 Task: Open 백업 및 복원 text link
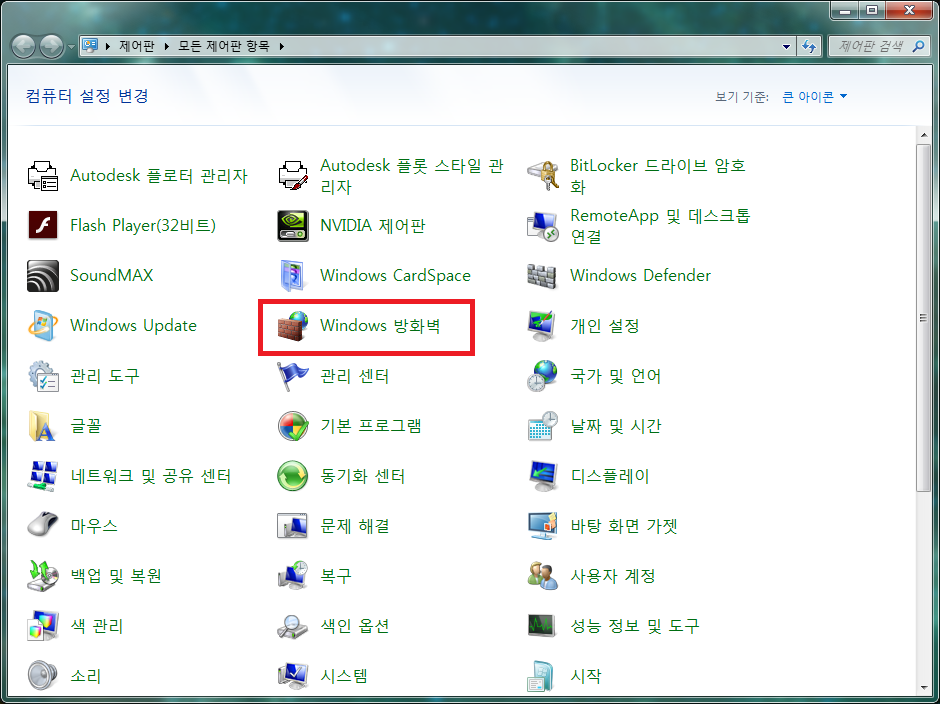(116, 576)
